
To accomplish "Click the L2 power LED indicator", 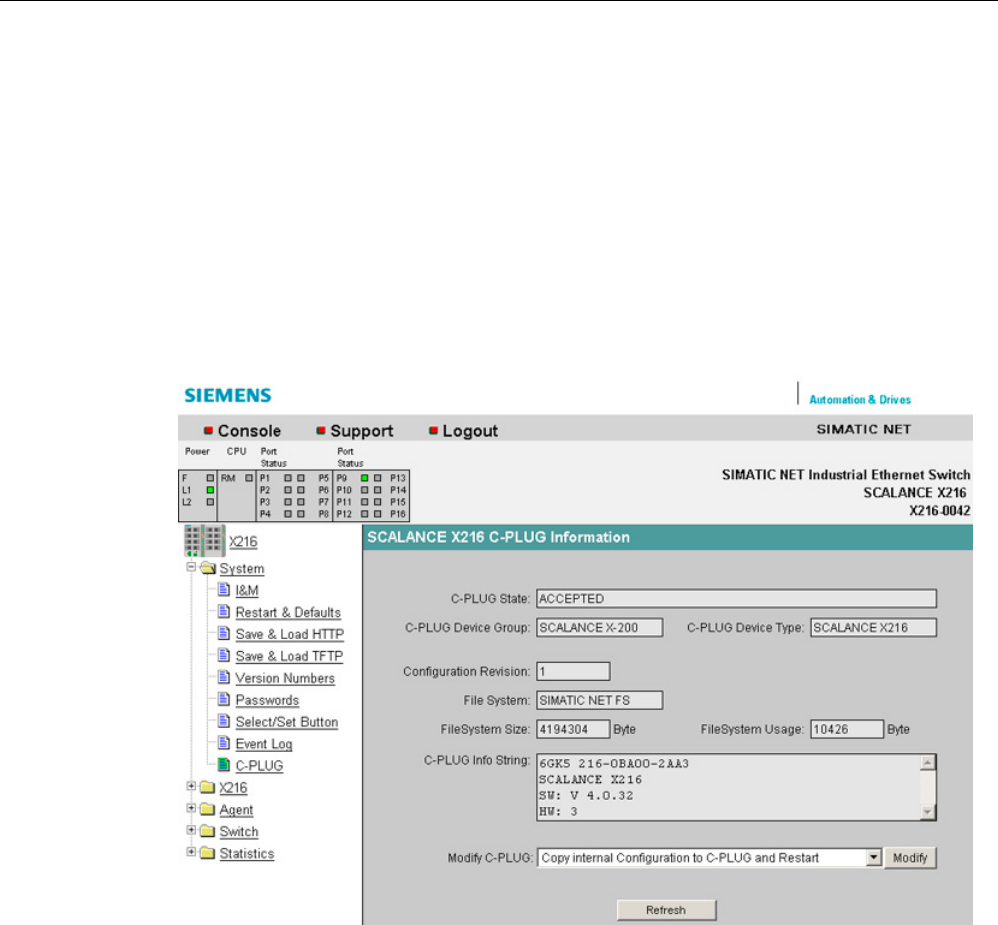I will (210, 502).
